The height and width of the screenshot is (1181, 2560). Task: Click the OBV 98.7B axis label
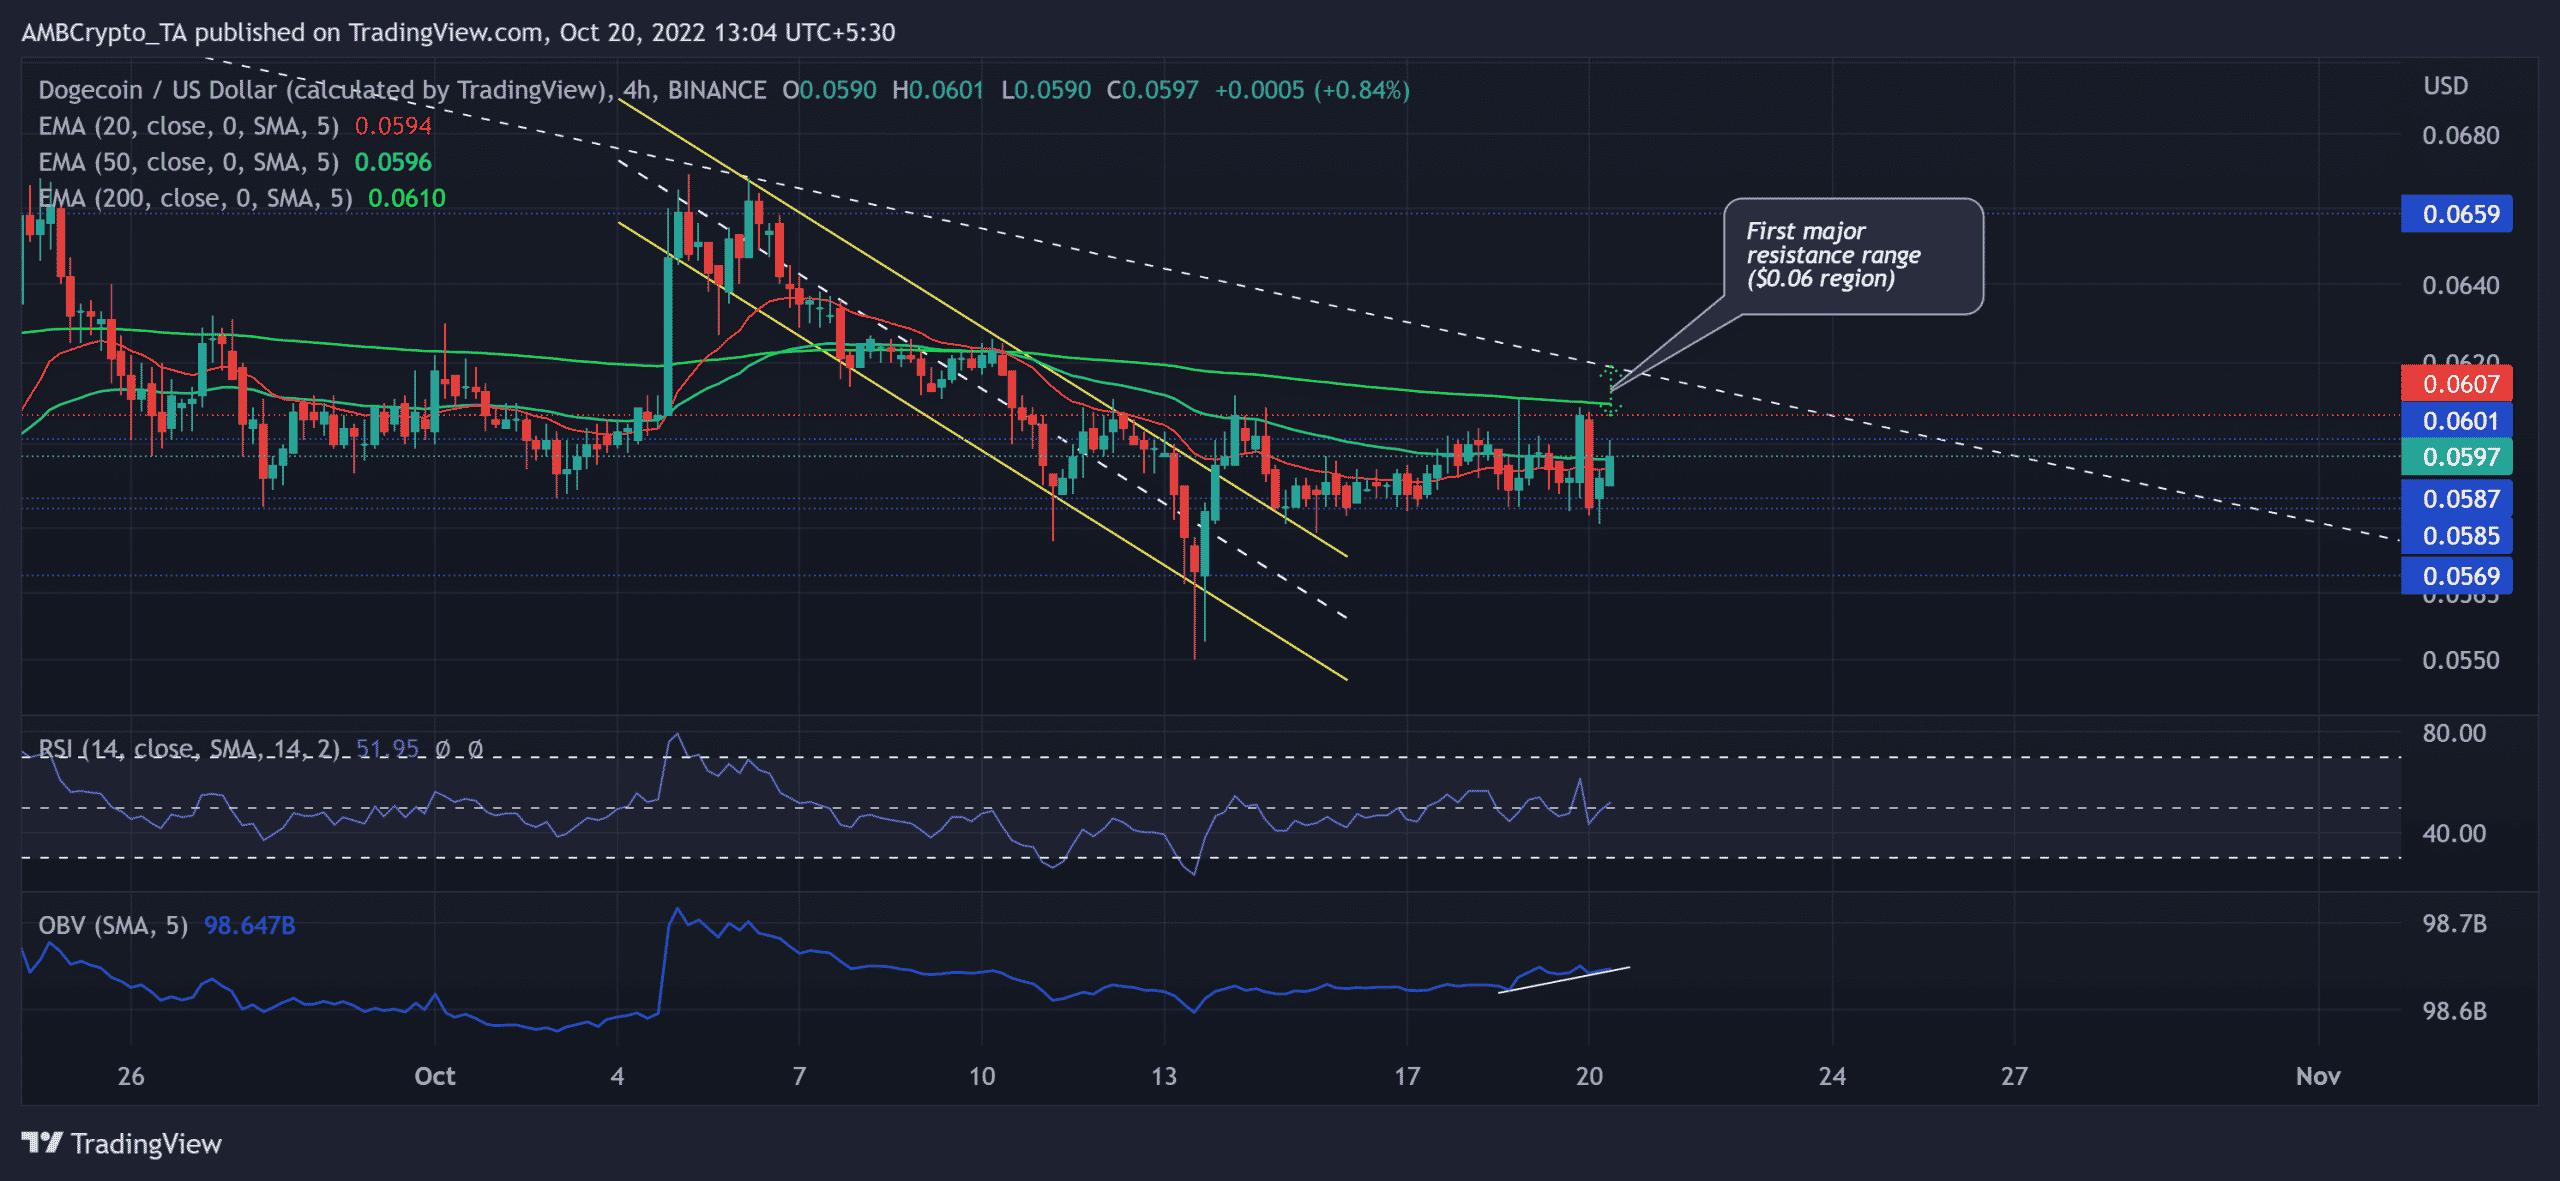click(x=2454, y=923)
